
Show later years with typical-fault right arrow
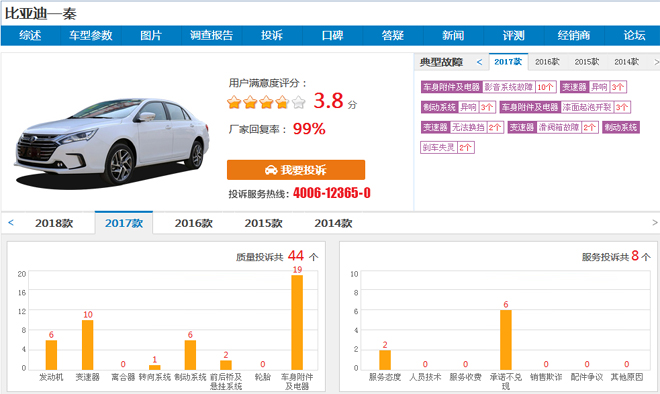(x=656, y=62)
